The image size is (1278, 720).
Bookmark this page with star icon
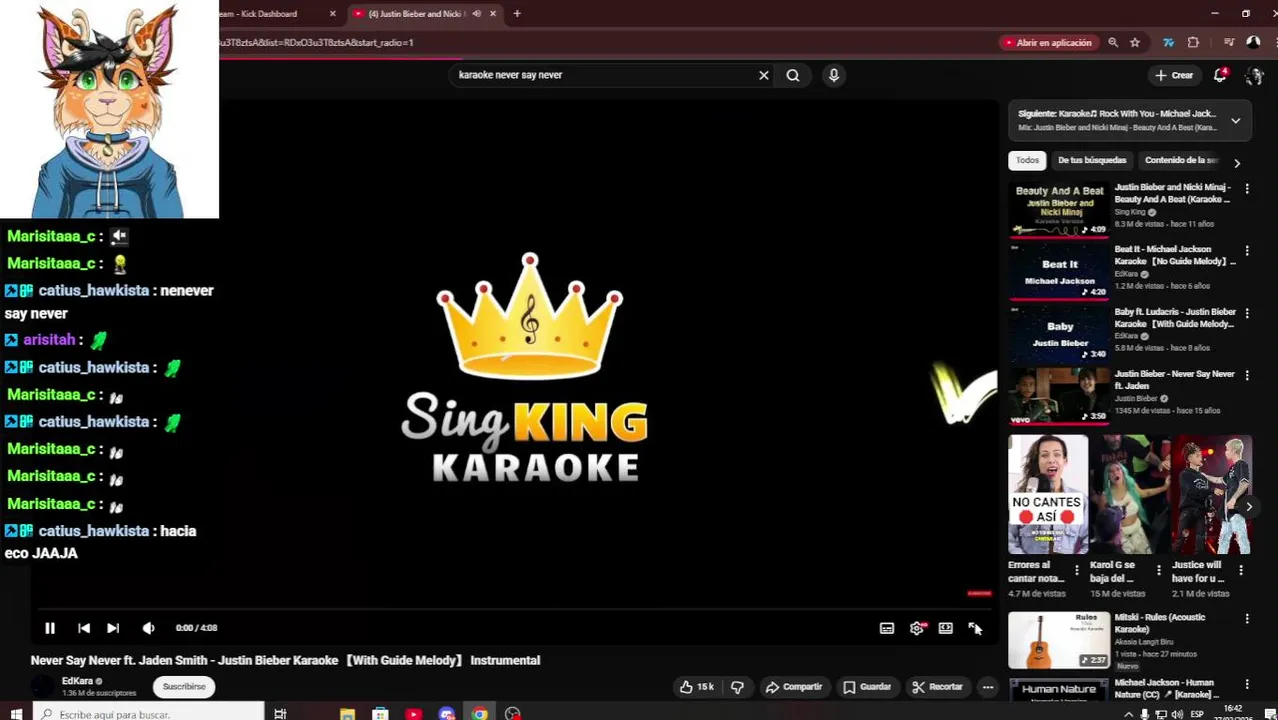1135,43
